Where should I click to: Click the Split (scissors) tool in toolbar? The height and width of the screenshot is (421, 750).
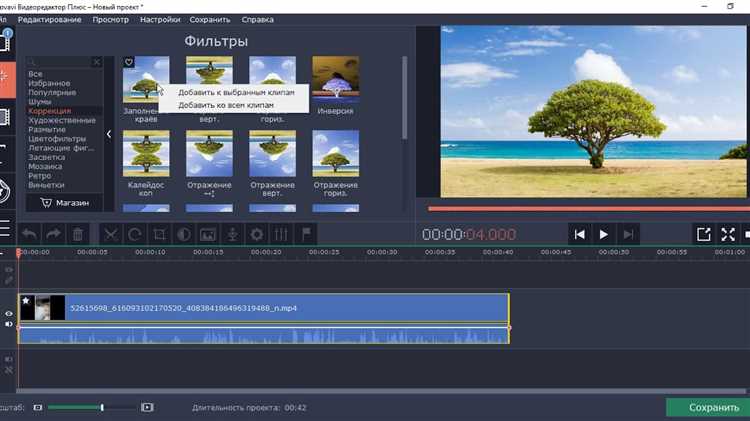coord(110,234)
